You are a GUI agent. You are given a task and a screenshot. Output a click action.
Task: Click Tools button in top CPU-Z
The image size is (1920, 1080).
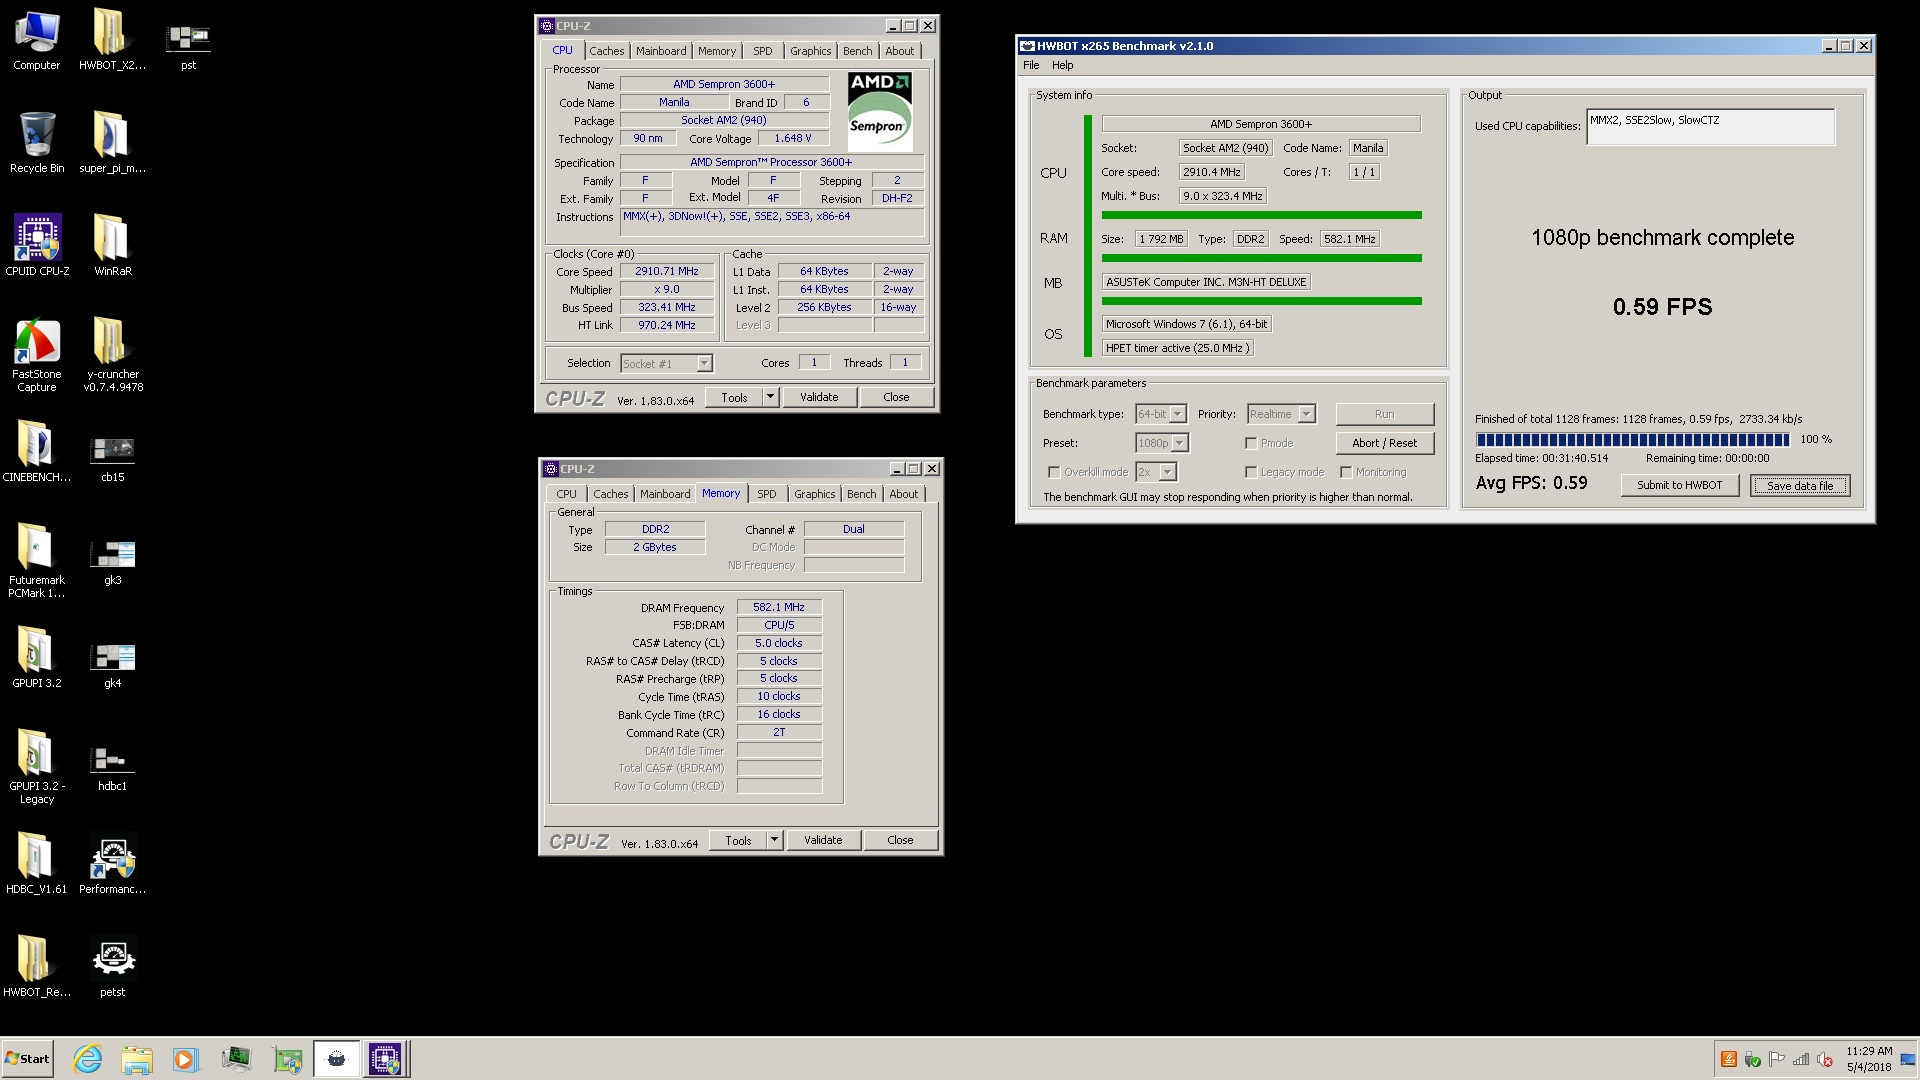click(734, 397)
